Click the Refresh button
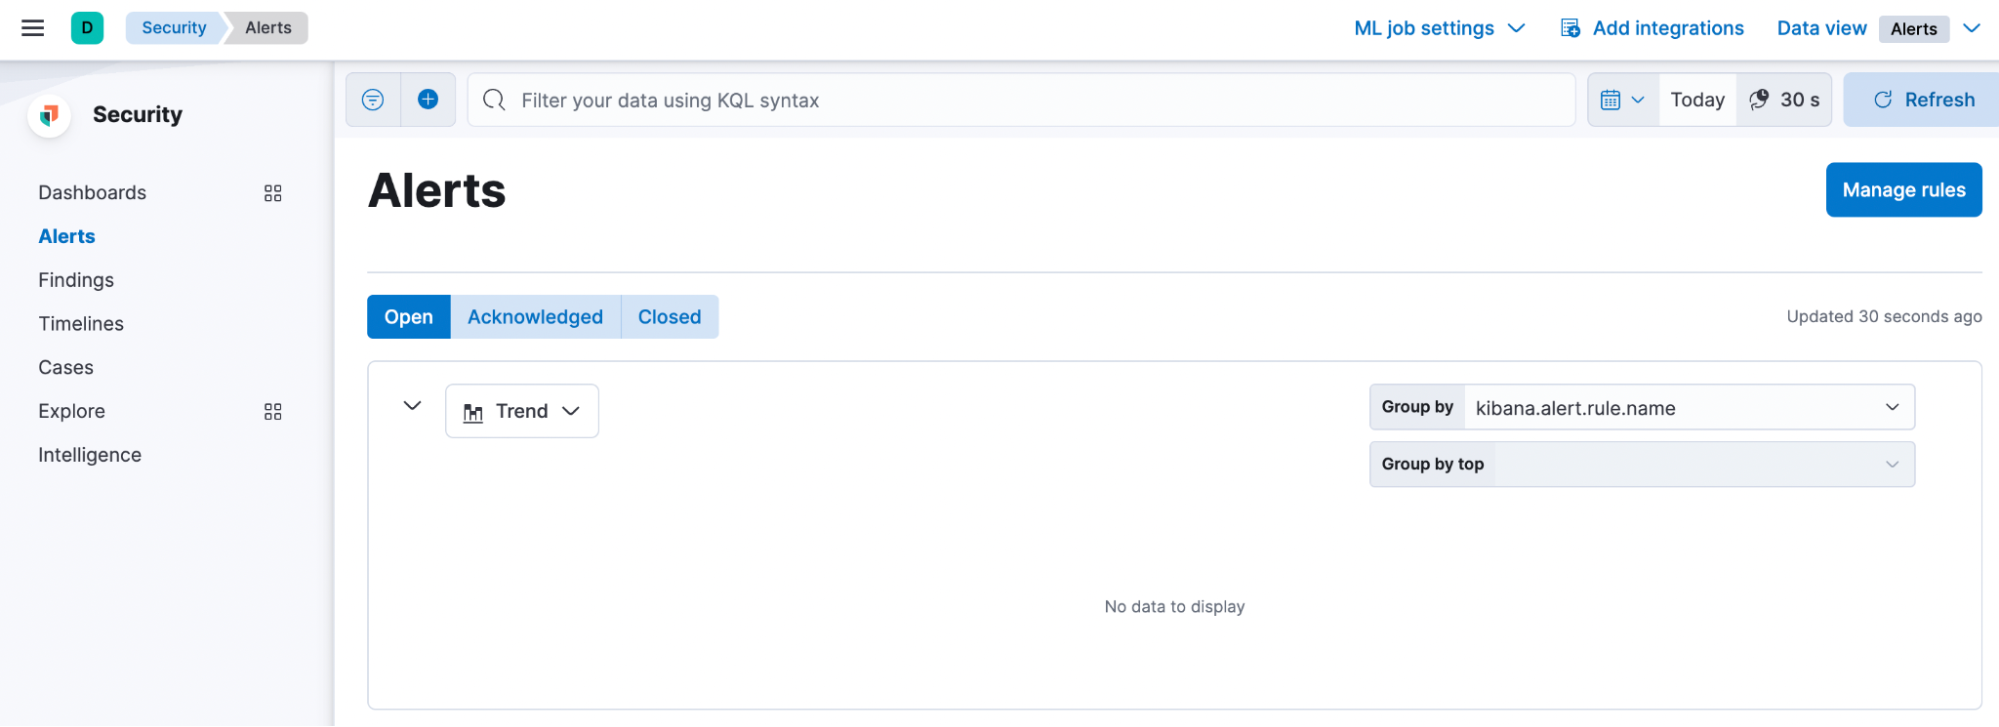The height and width of the screenshot is (727, 1999). pos(1923,100)
